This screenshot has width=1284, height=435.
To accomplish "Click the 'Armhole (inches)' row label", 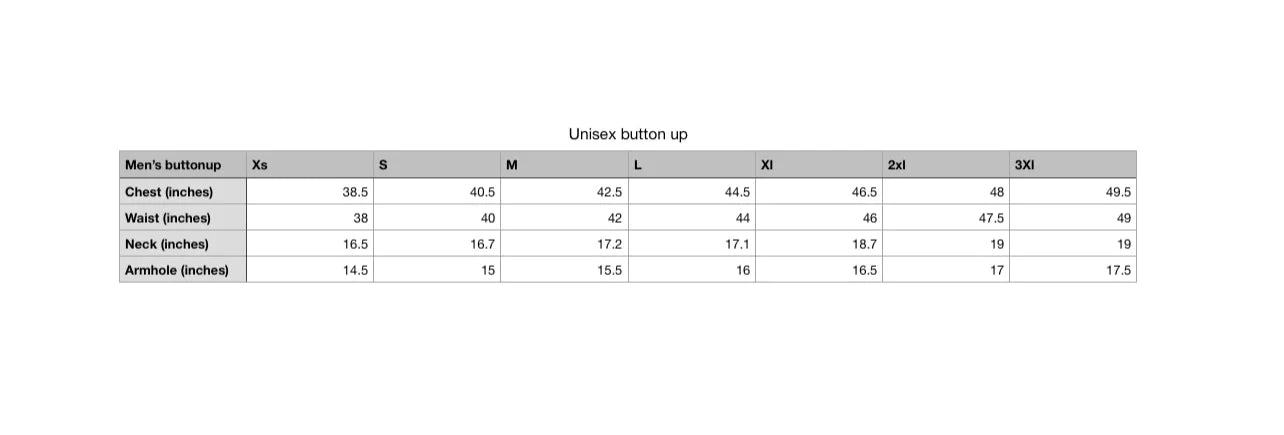I will tap(183, 270).
